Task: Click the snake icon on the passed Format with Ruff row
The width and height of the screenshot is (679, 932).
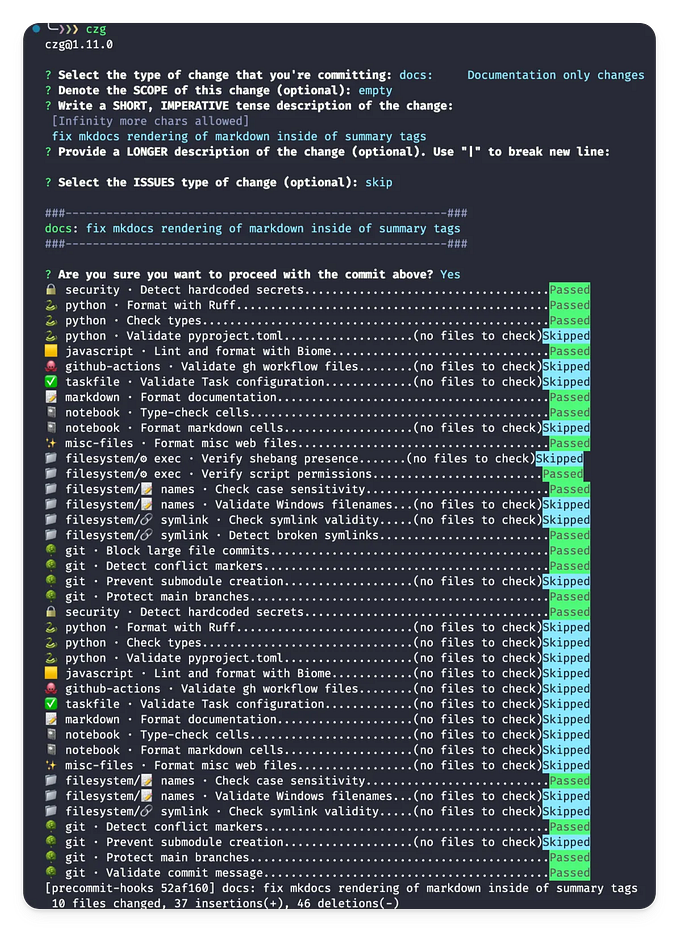Action: [x=51, y=305]
